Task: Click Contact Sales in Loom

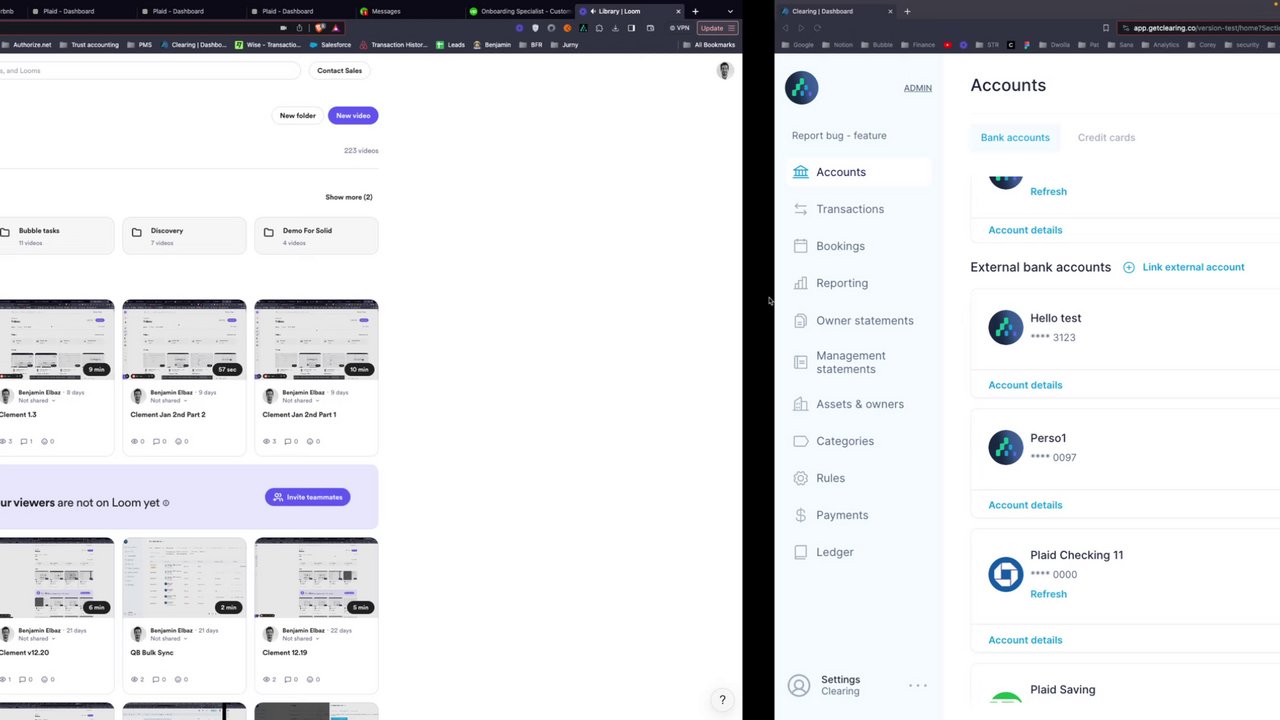Action: [339, 71]
